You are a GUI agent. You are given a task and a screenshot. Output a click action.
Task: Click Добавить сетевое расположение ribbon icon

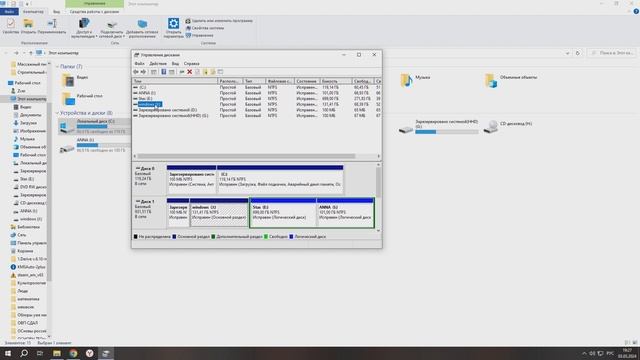tap(142, 28)
